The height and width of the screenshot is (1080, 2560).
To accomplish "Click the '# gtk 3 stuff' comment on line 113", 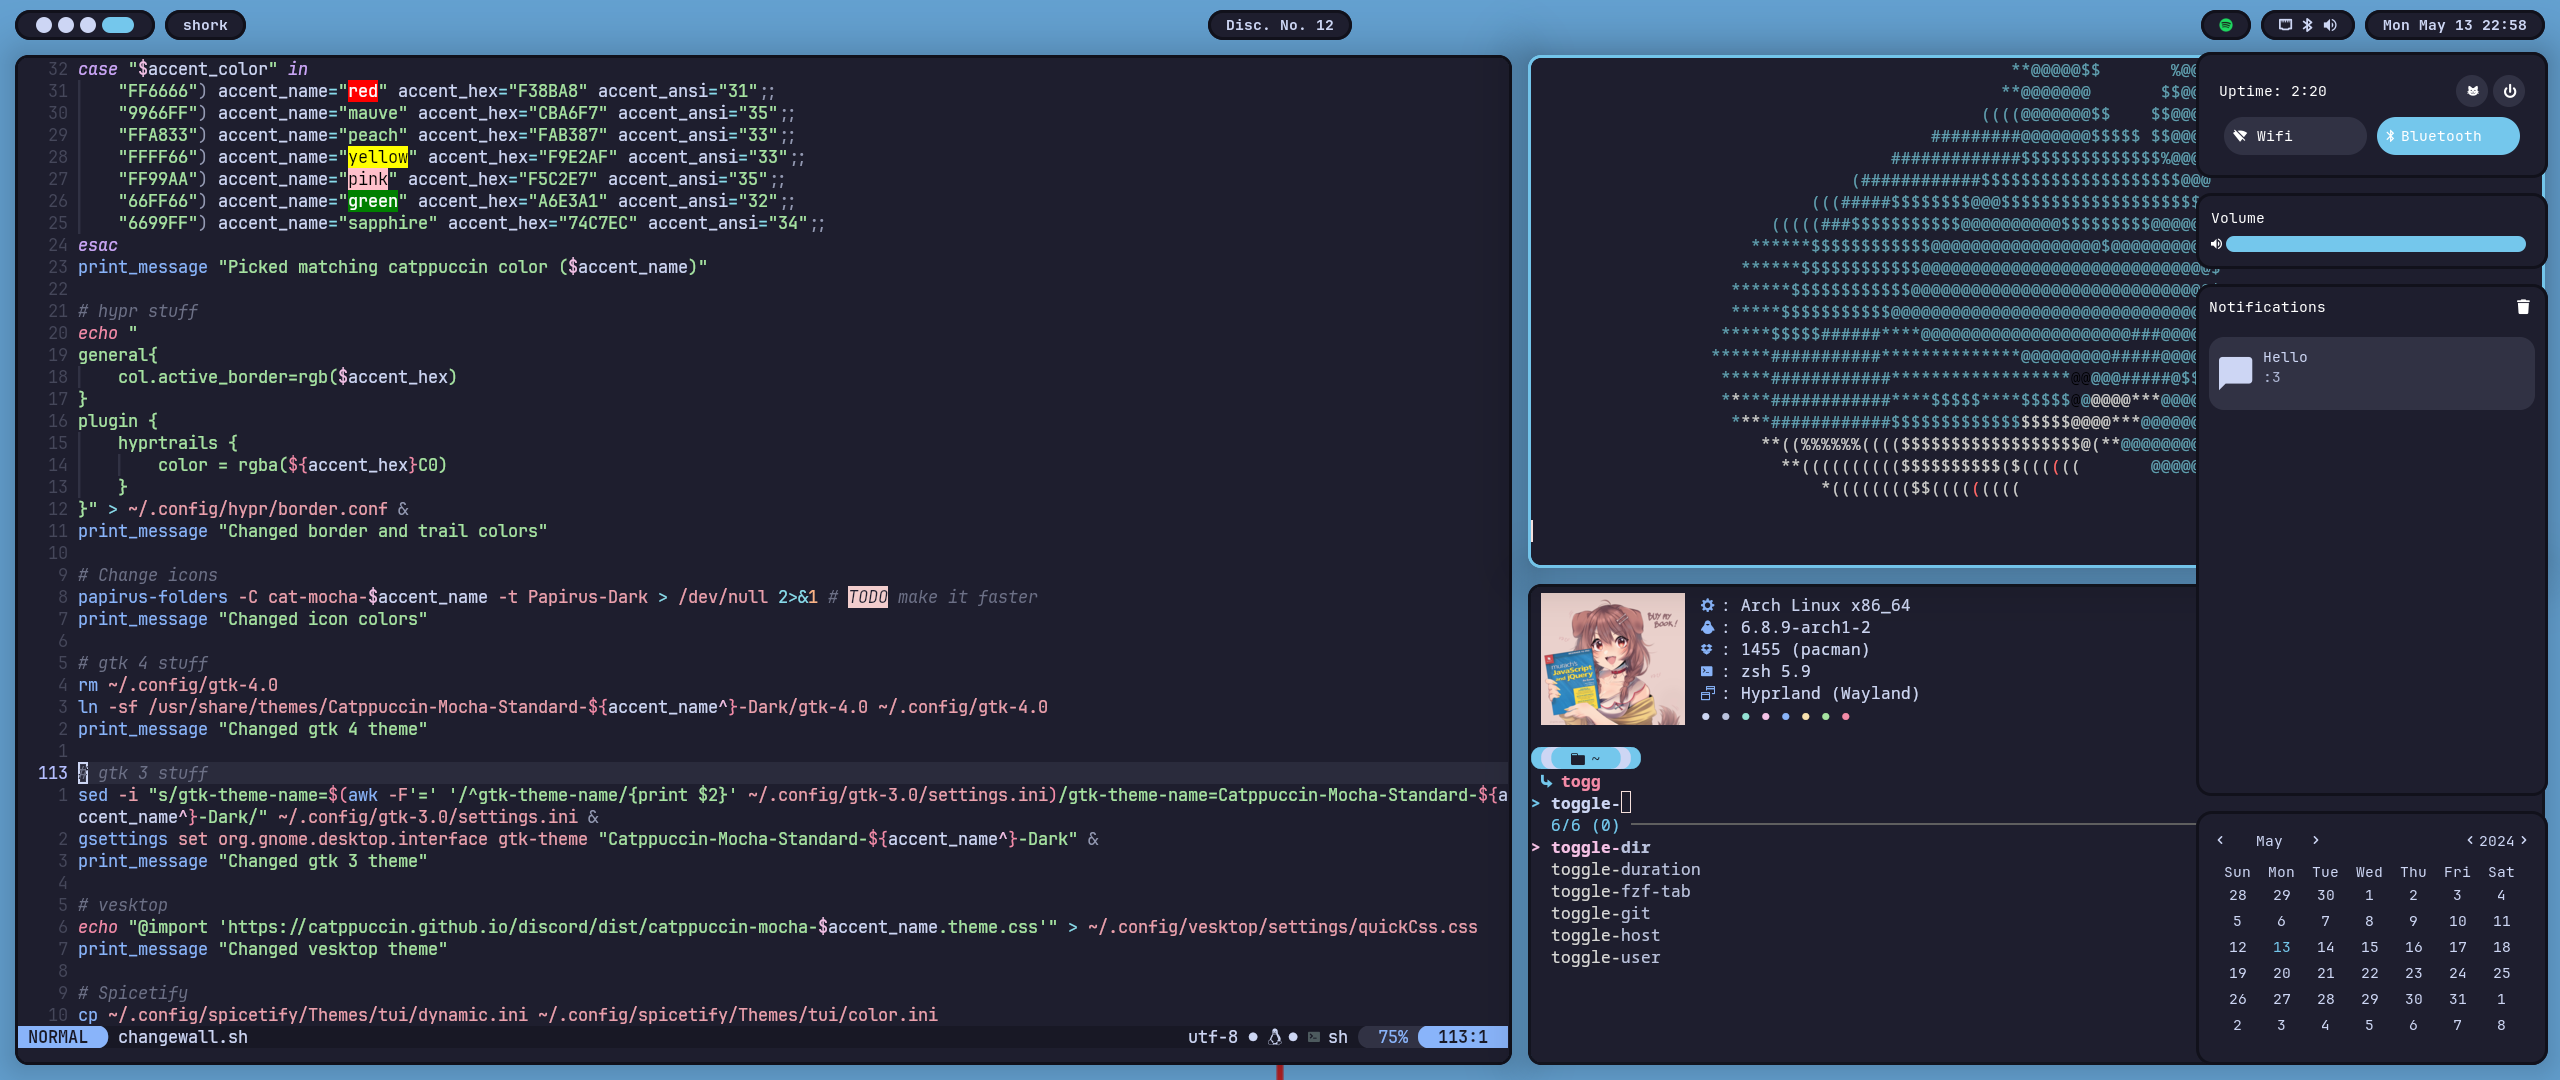I will pos(143,773).
